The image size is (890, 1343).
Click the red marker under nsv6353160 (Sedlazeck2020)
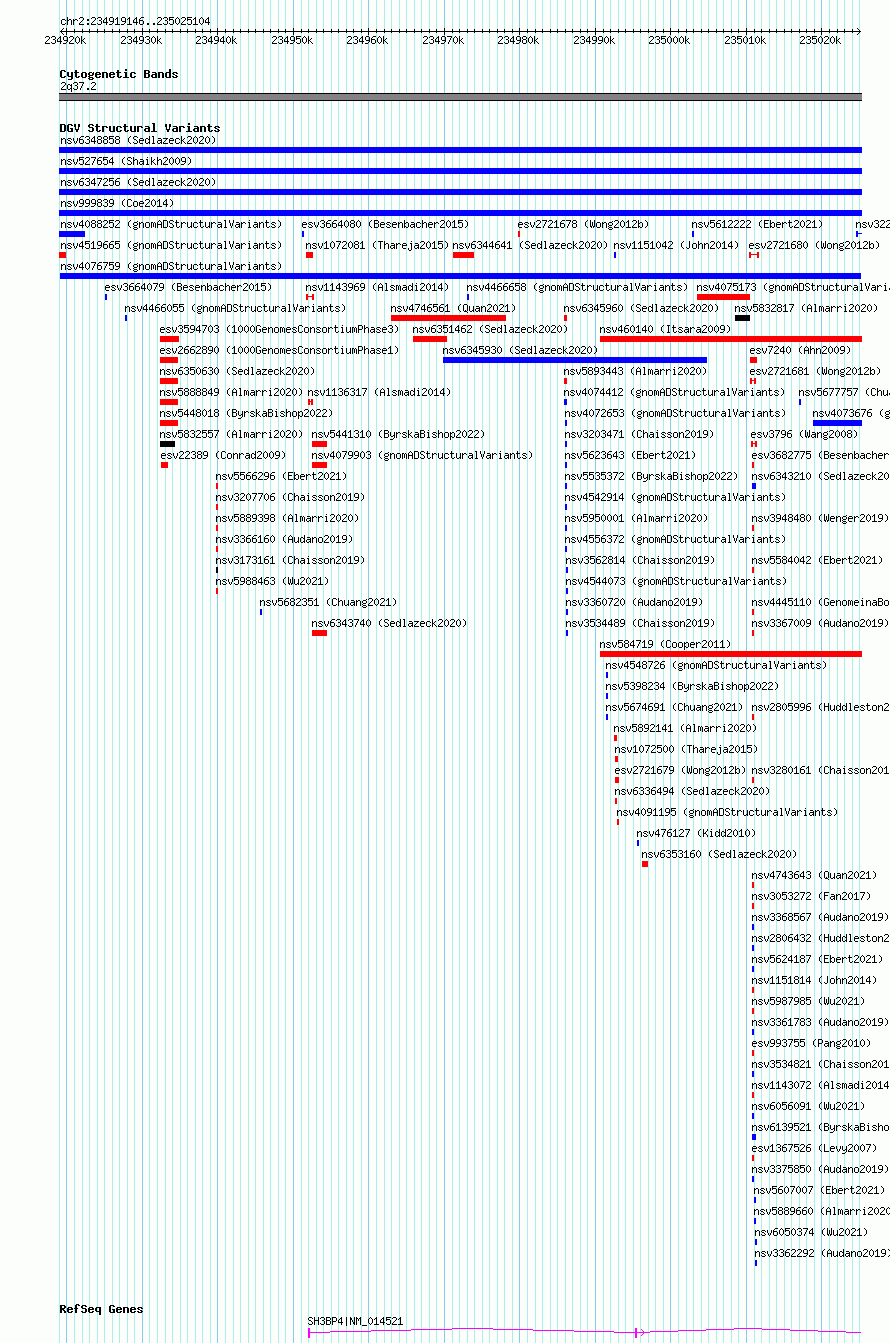click(645, 864)
